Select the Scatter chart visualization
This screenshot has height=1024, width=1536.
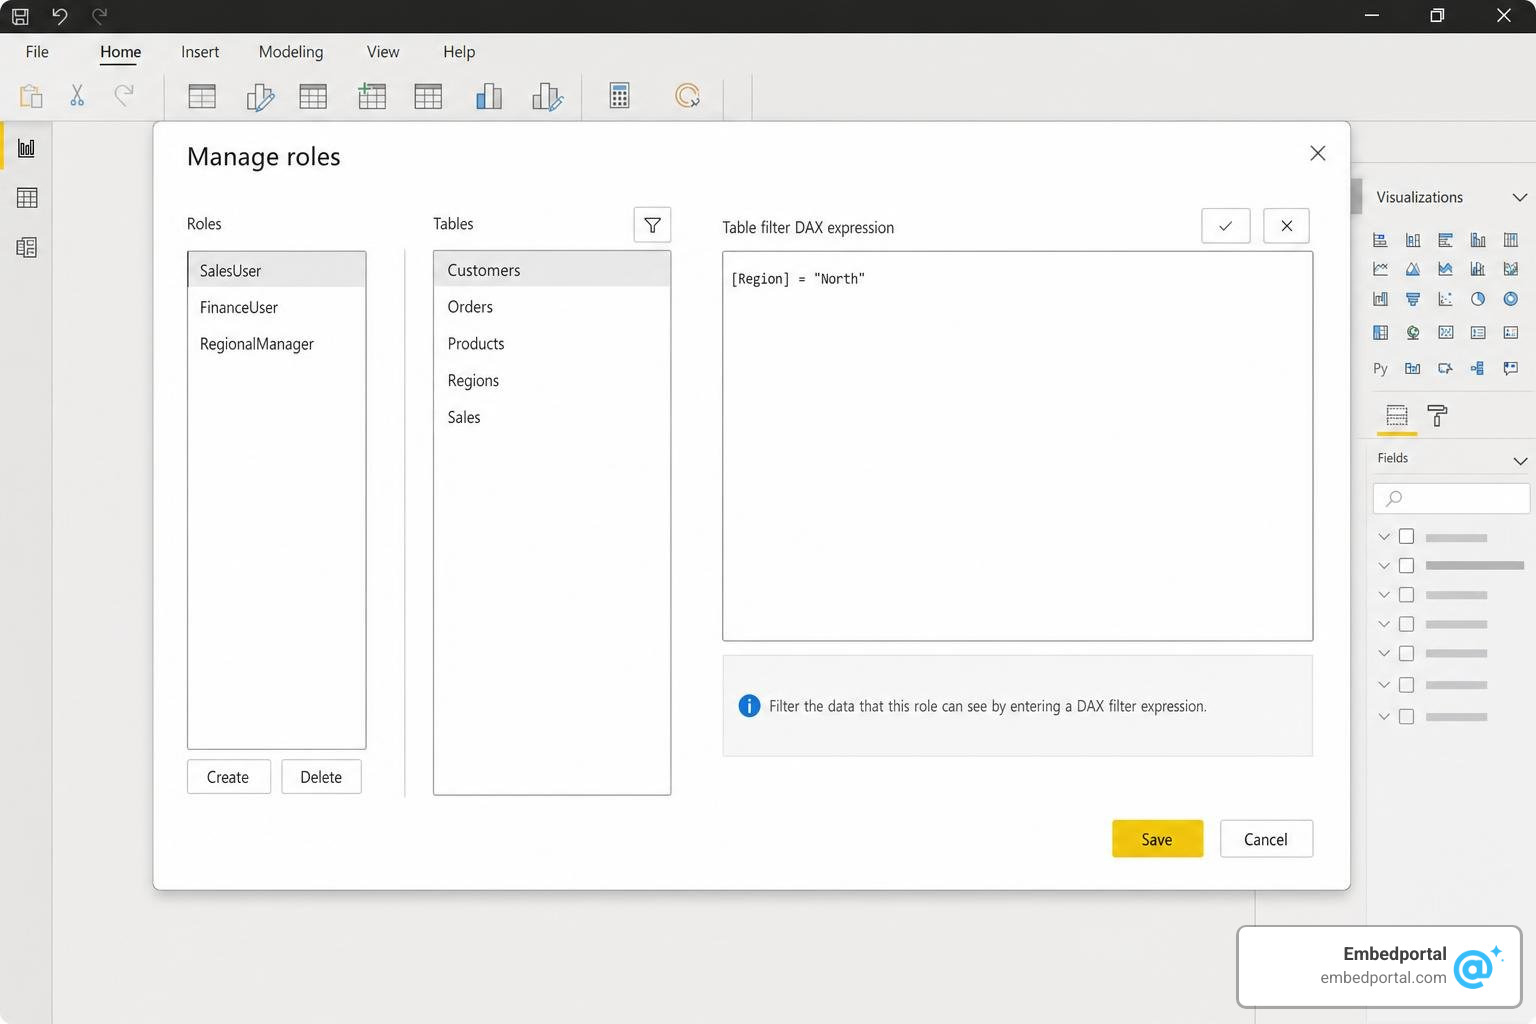(1446, 299)
